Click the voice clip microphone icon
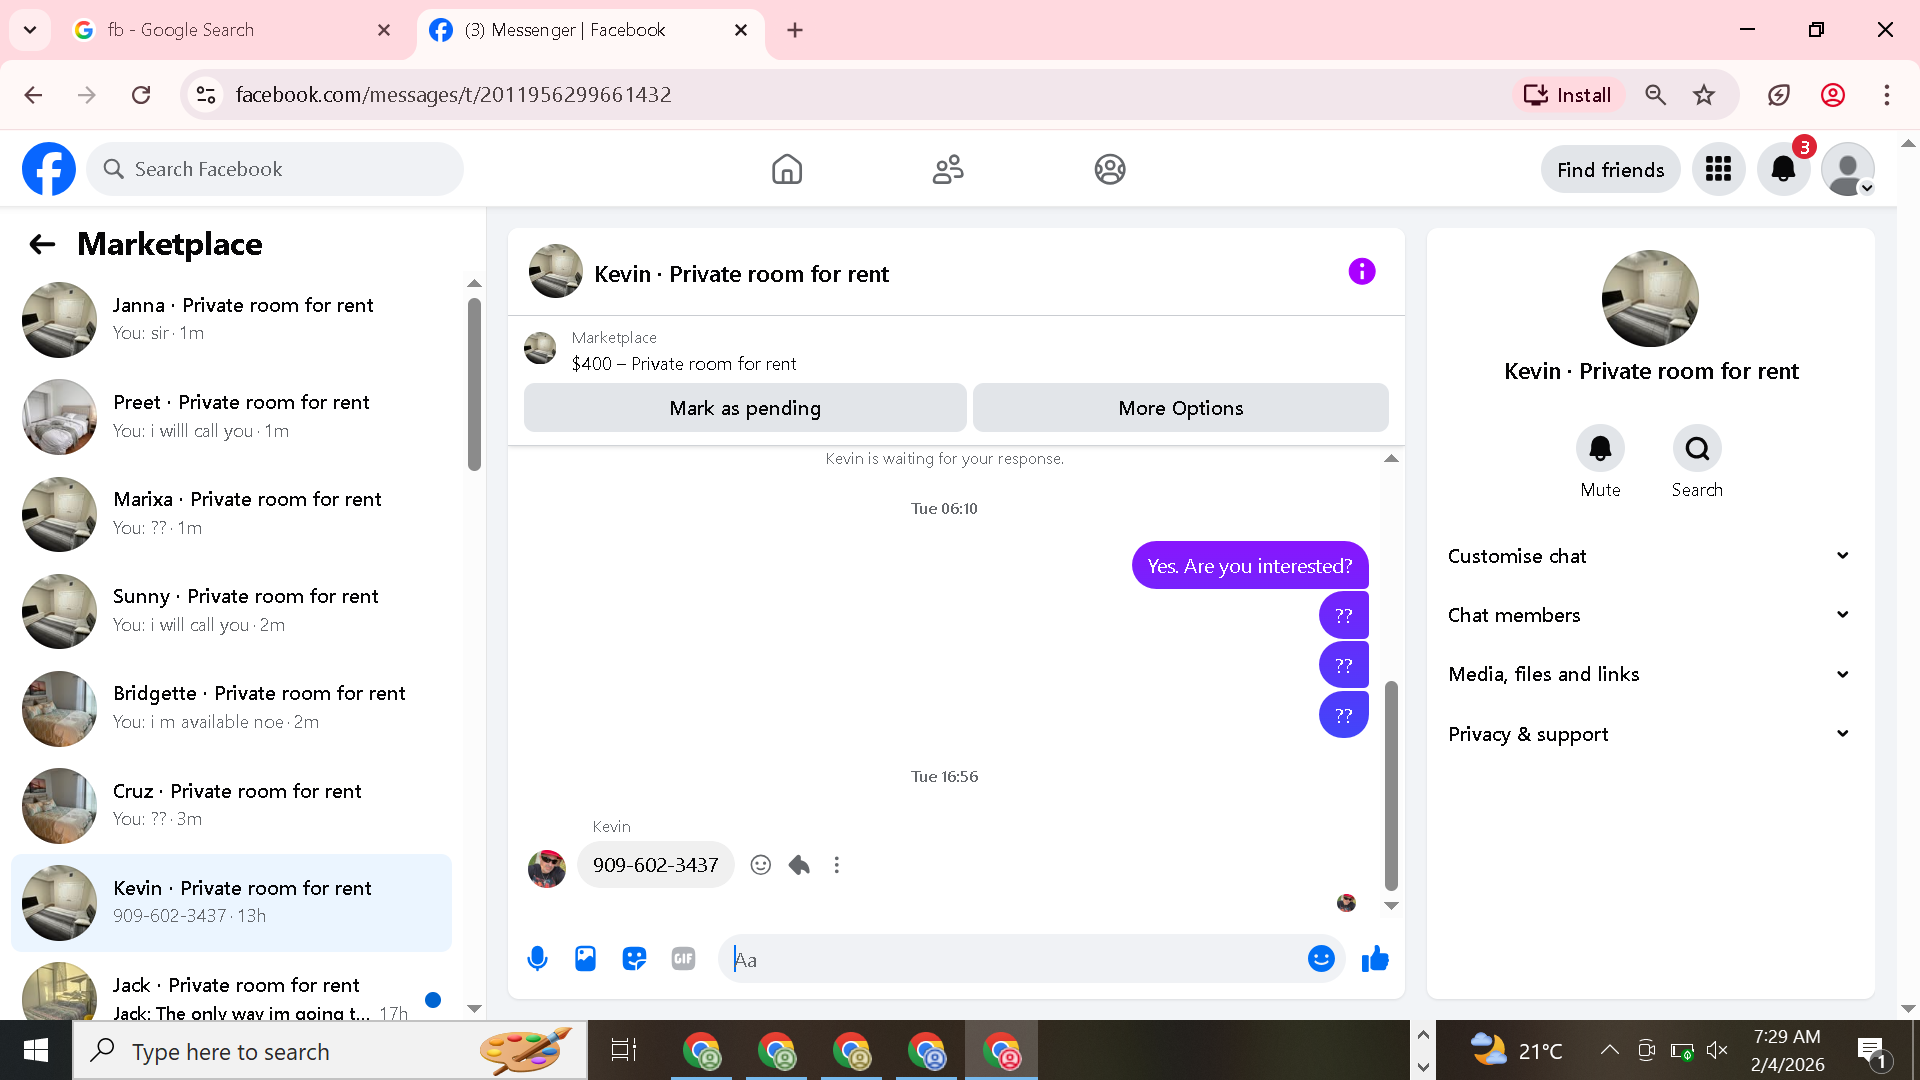 pyautogui.click(x=537, y=959)
